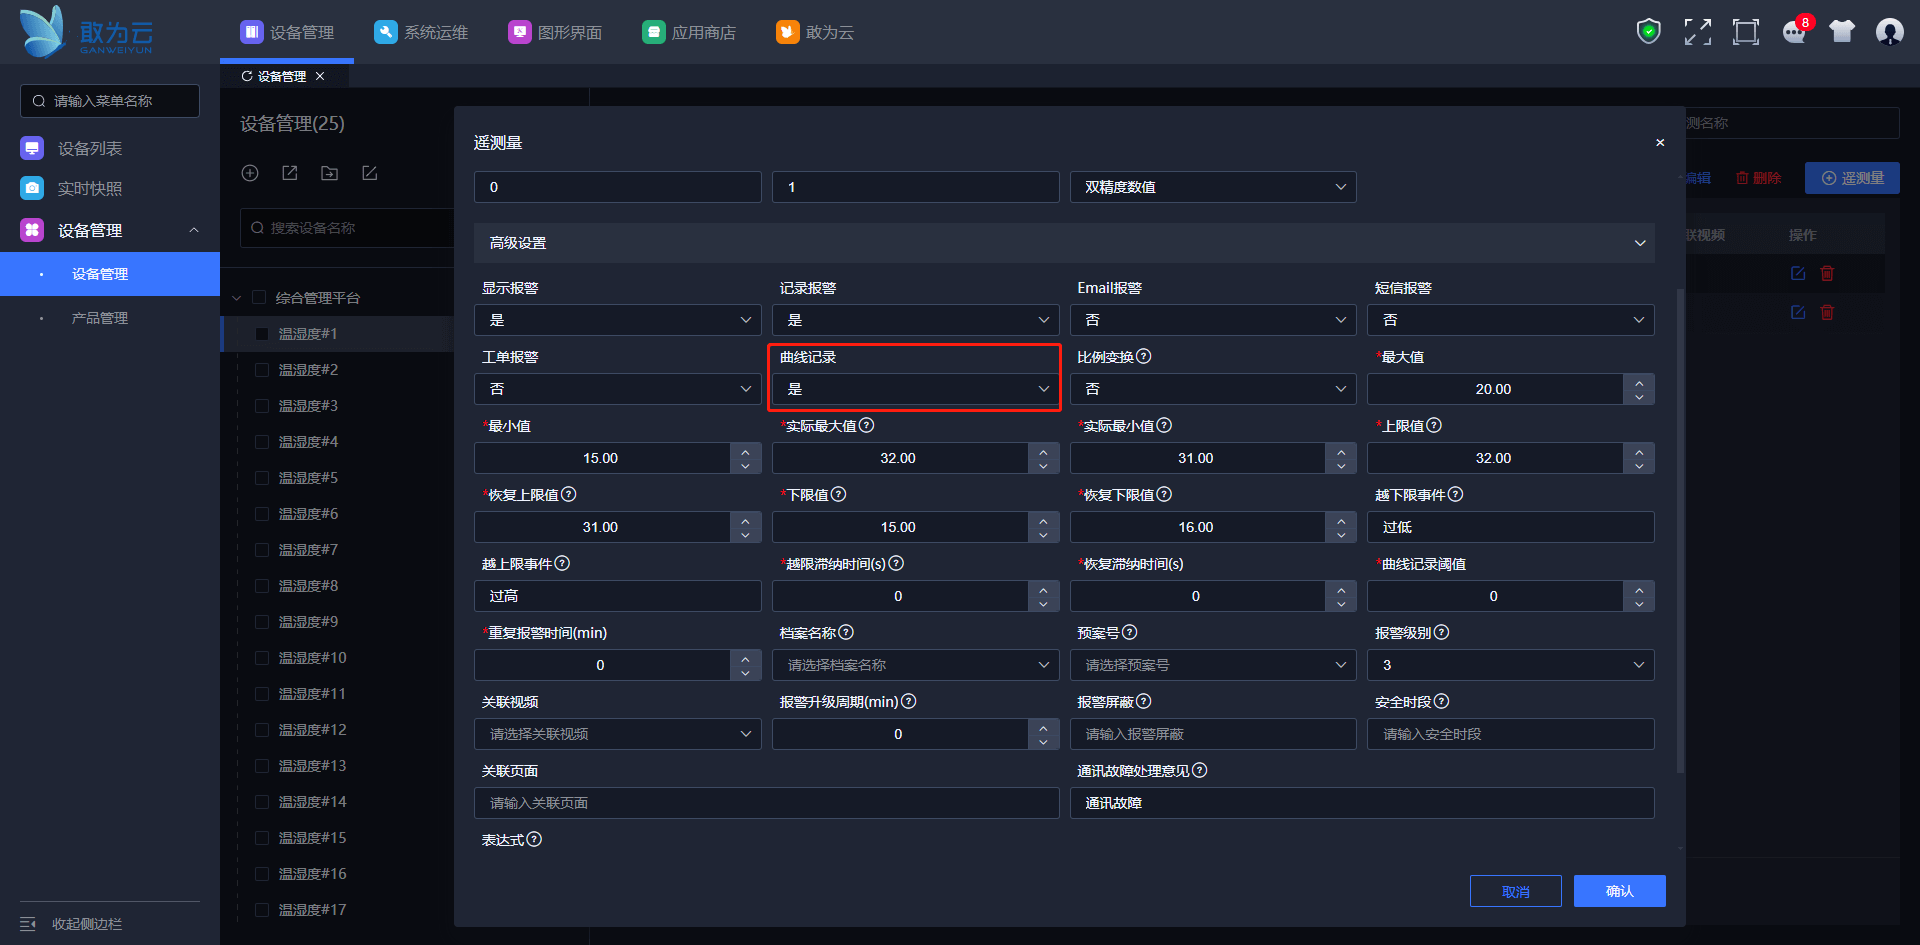
Task: Click help icon next to 越下限事件
Action: 1456,494
